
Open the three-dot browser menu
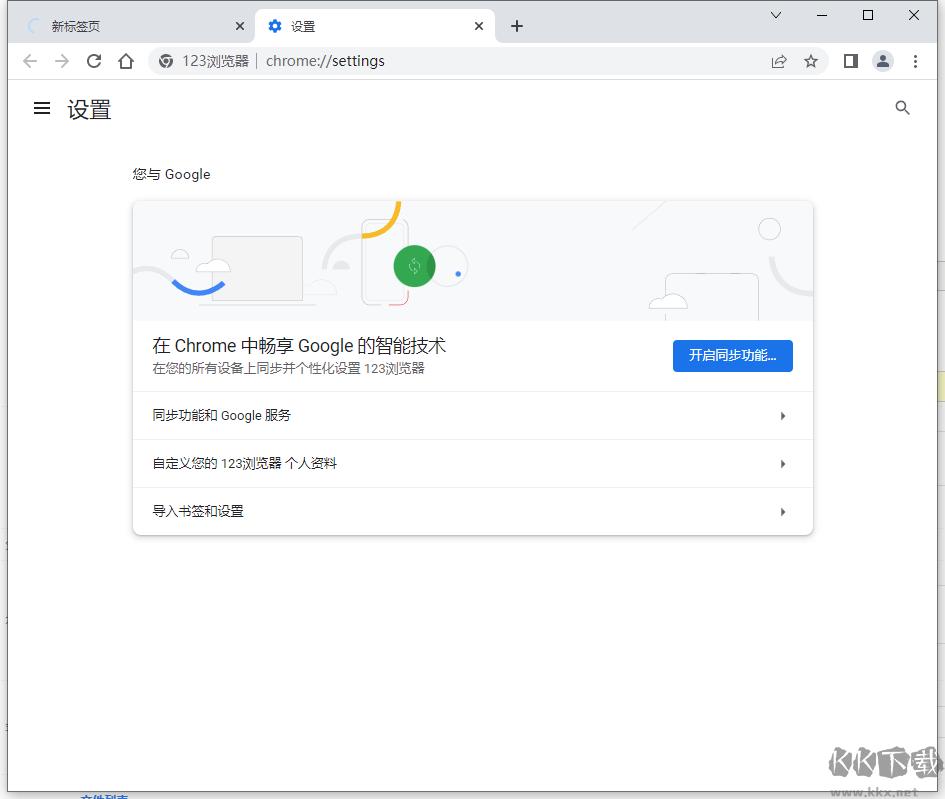tap(916, 61)
